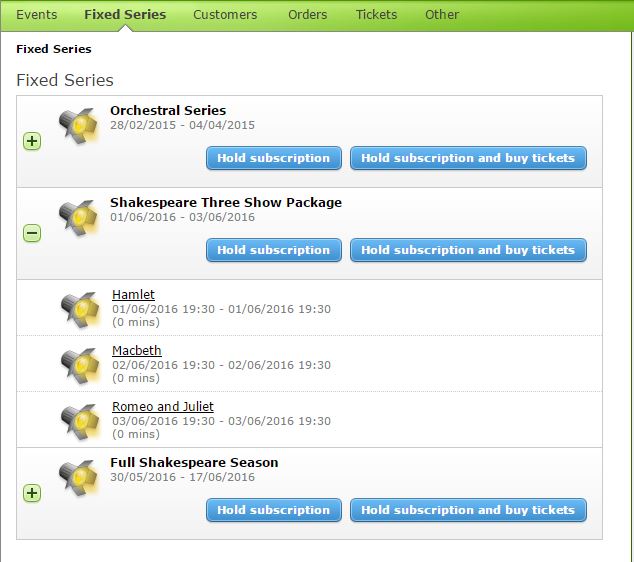This screenshot has height=562, width=634.
Task: Click the spotlight icon beside Orchestral Series
Action: tap(78, 125)
